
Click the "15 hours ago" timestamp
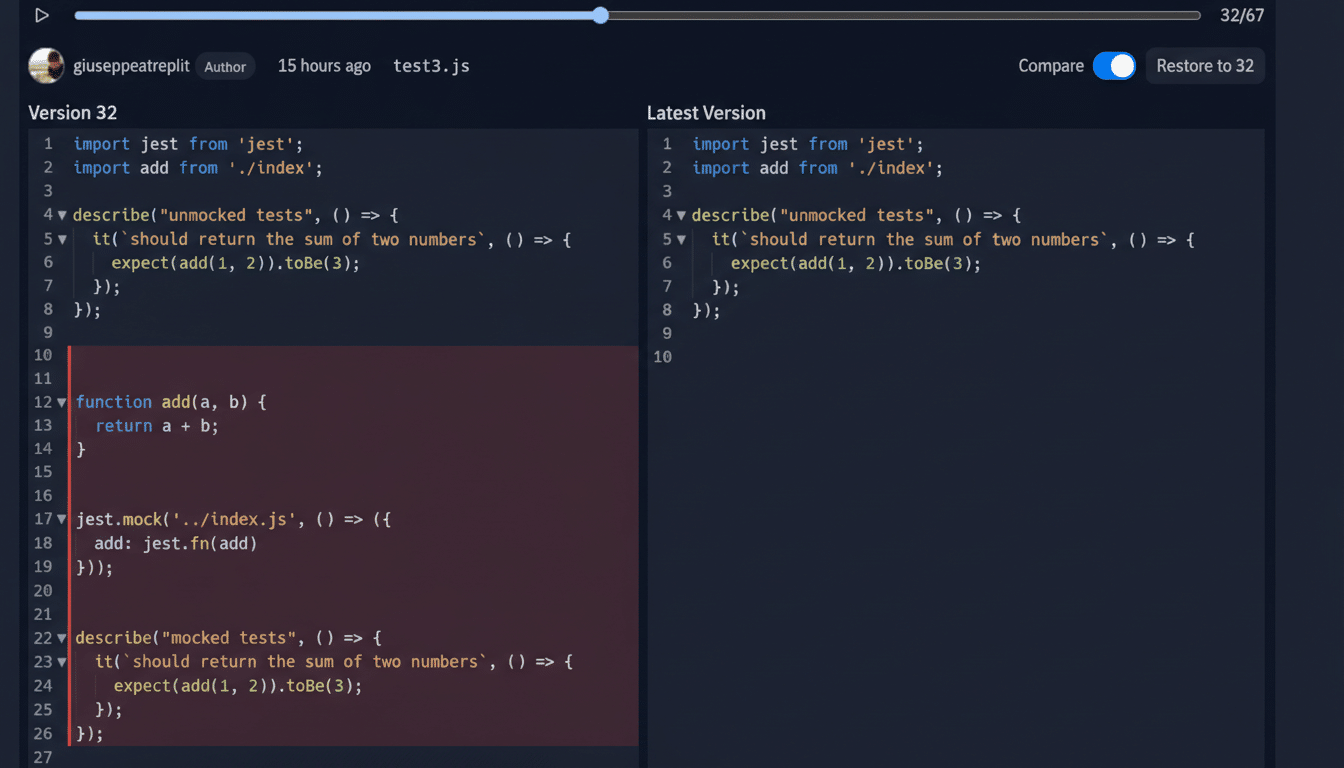tap(324, 65)
